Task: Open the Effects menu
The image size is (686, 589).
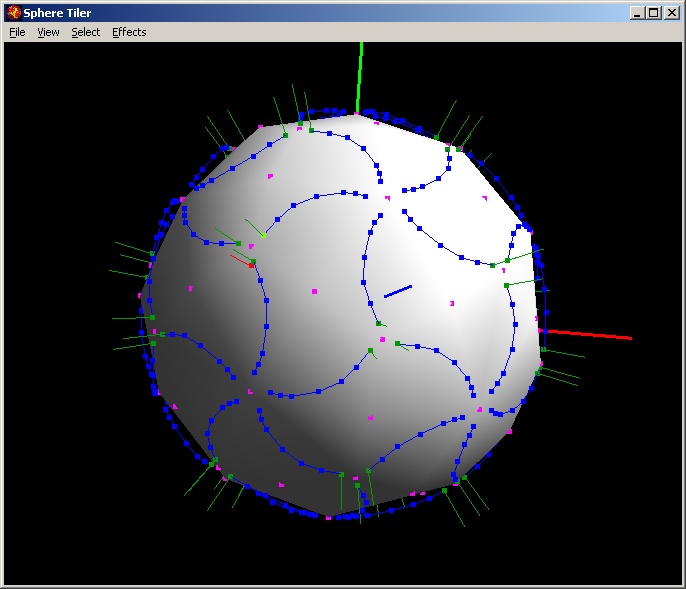Action: coord(129,32)
